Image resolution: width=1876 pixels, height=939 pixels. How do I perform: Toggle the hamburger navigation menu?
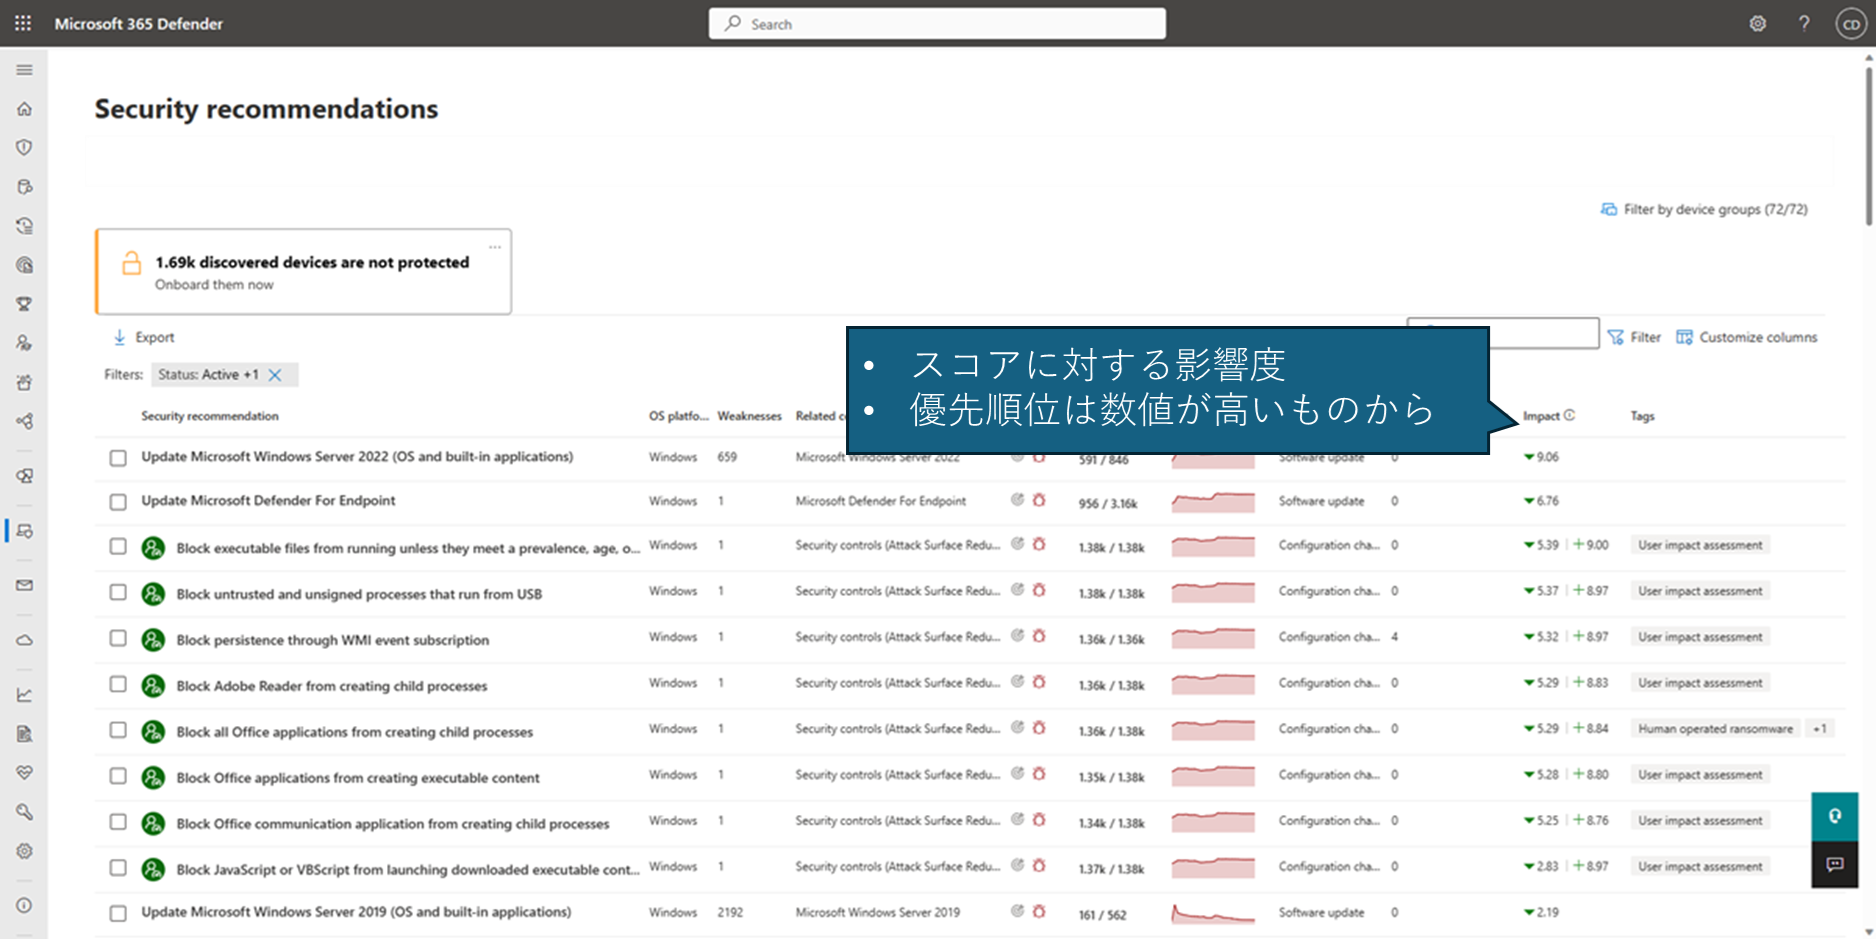coord(24,70)
